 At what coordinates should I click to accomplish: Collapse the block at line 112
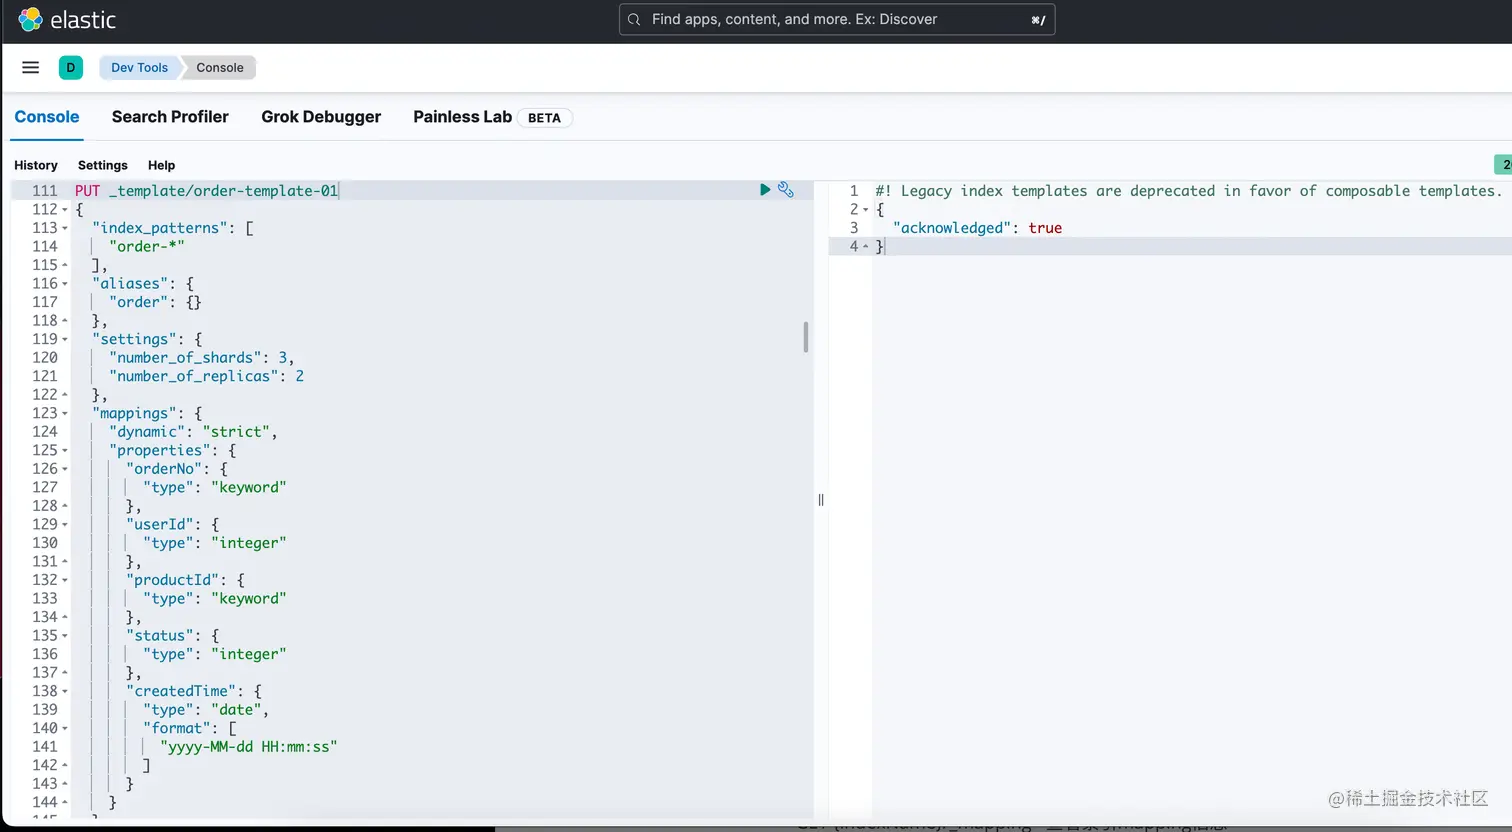65,210
